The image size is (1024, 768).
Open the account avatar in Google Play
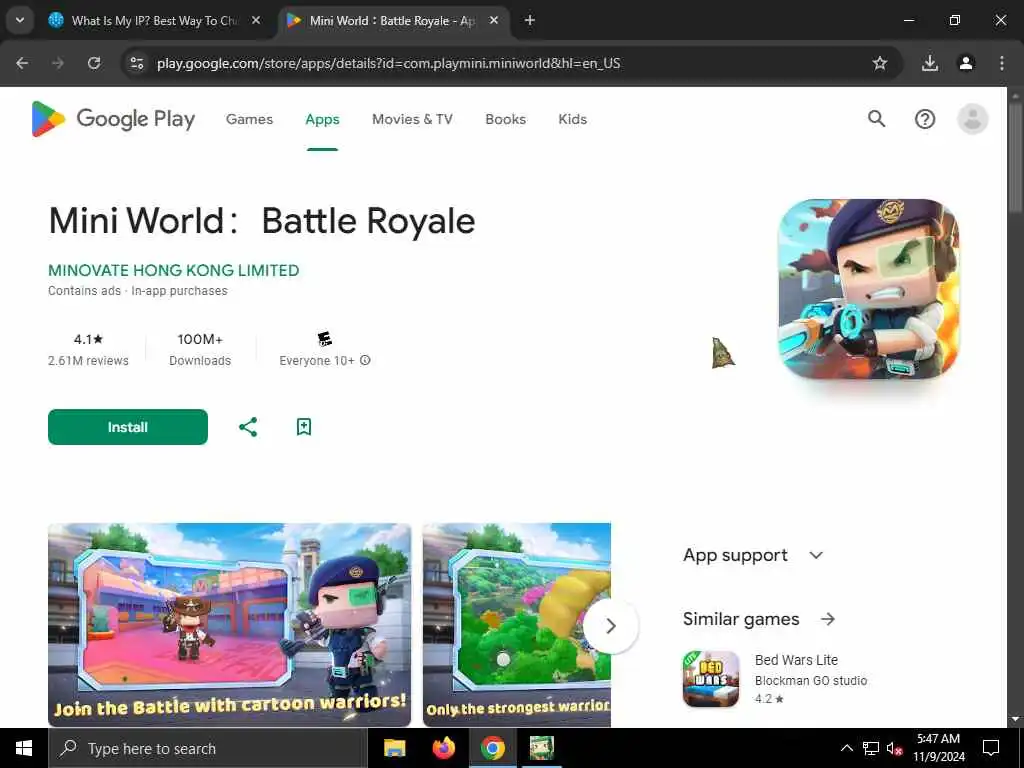pyautogui.click(x=972, y=119)
